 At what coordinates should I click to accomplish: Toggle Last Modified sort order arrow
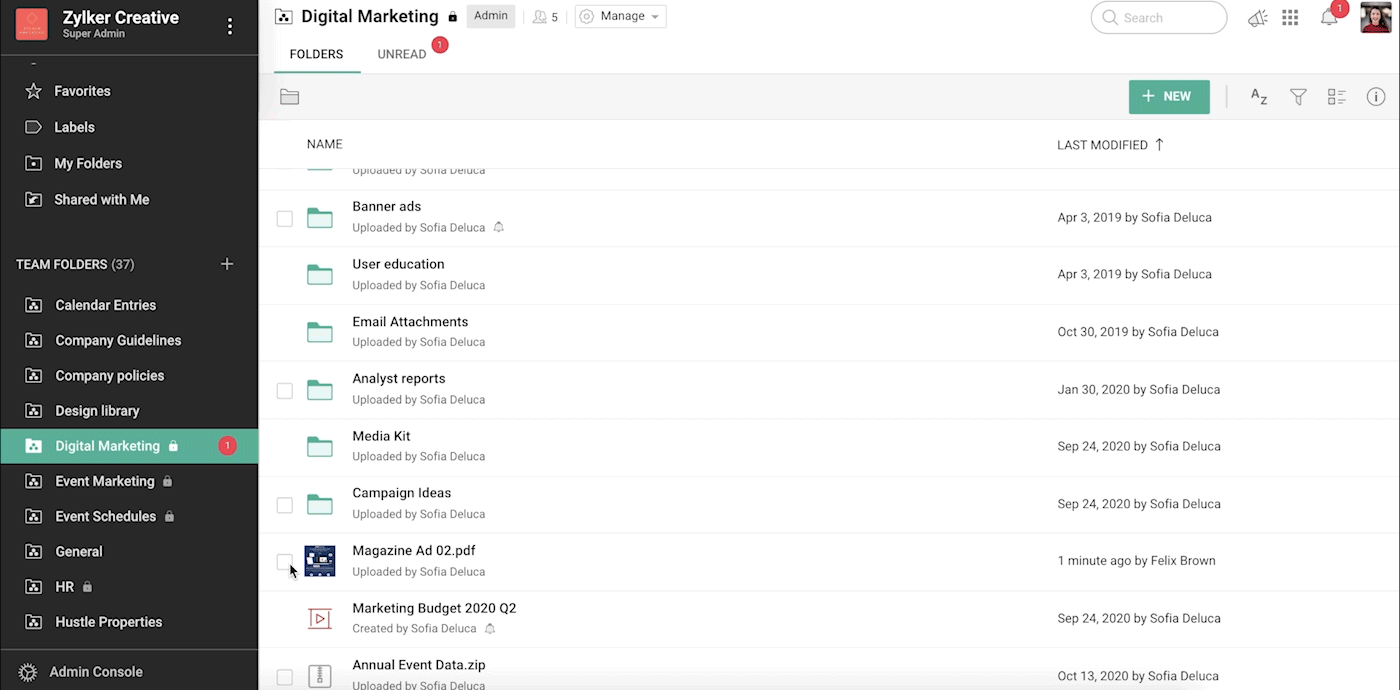click(x=1159, y=145)
